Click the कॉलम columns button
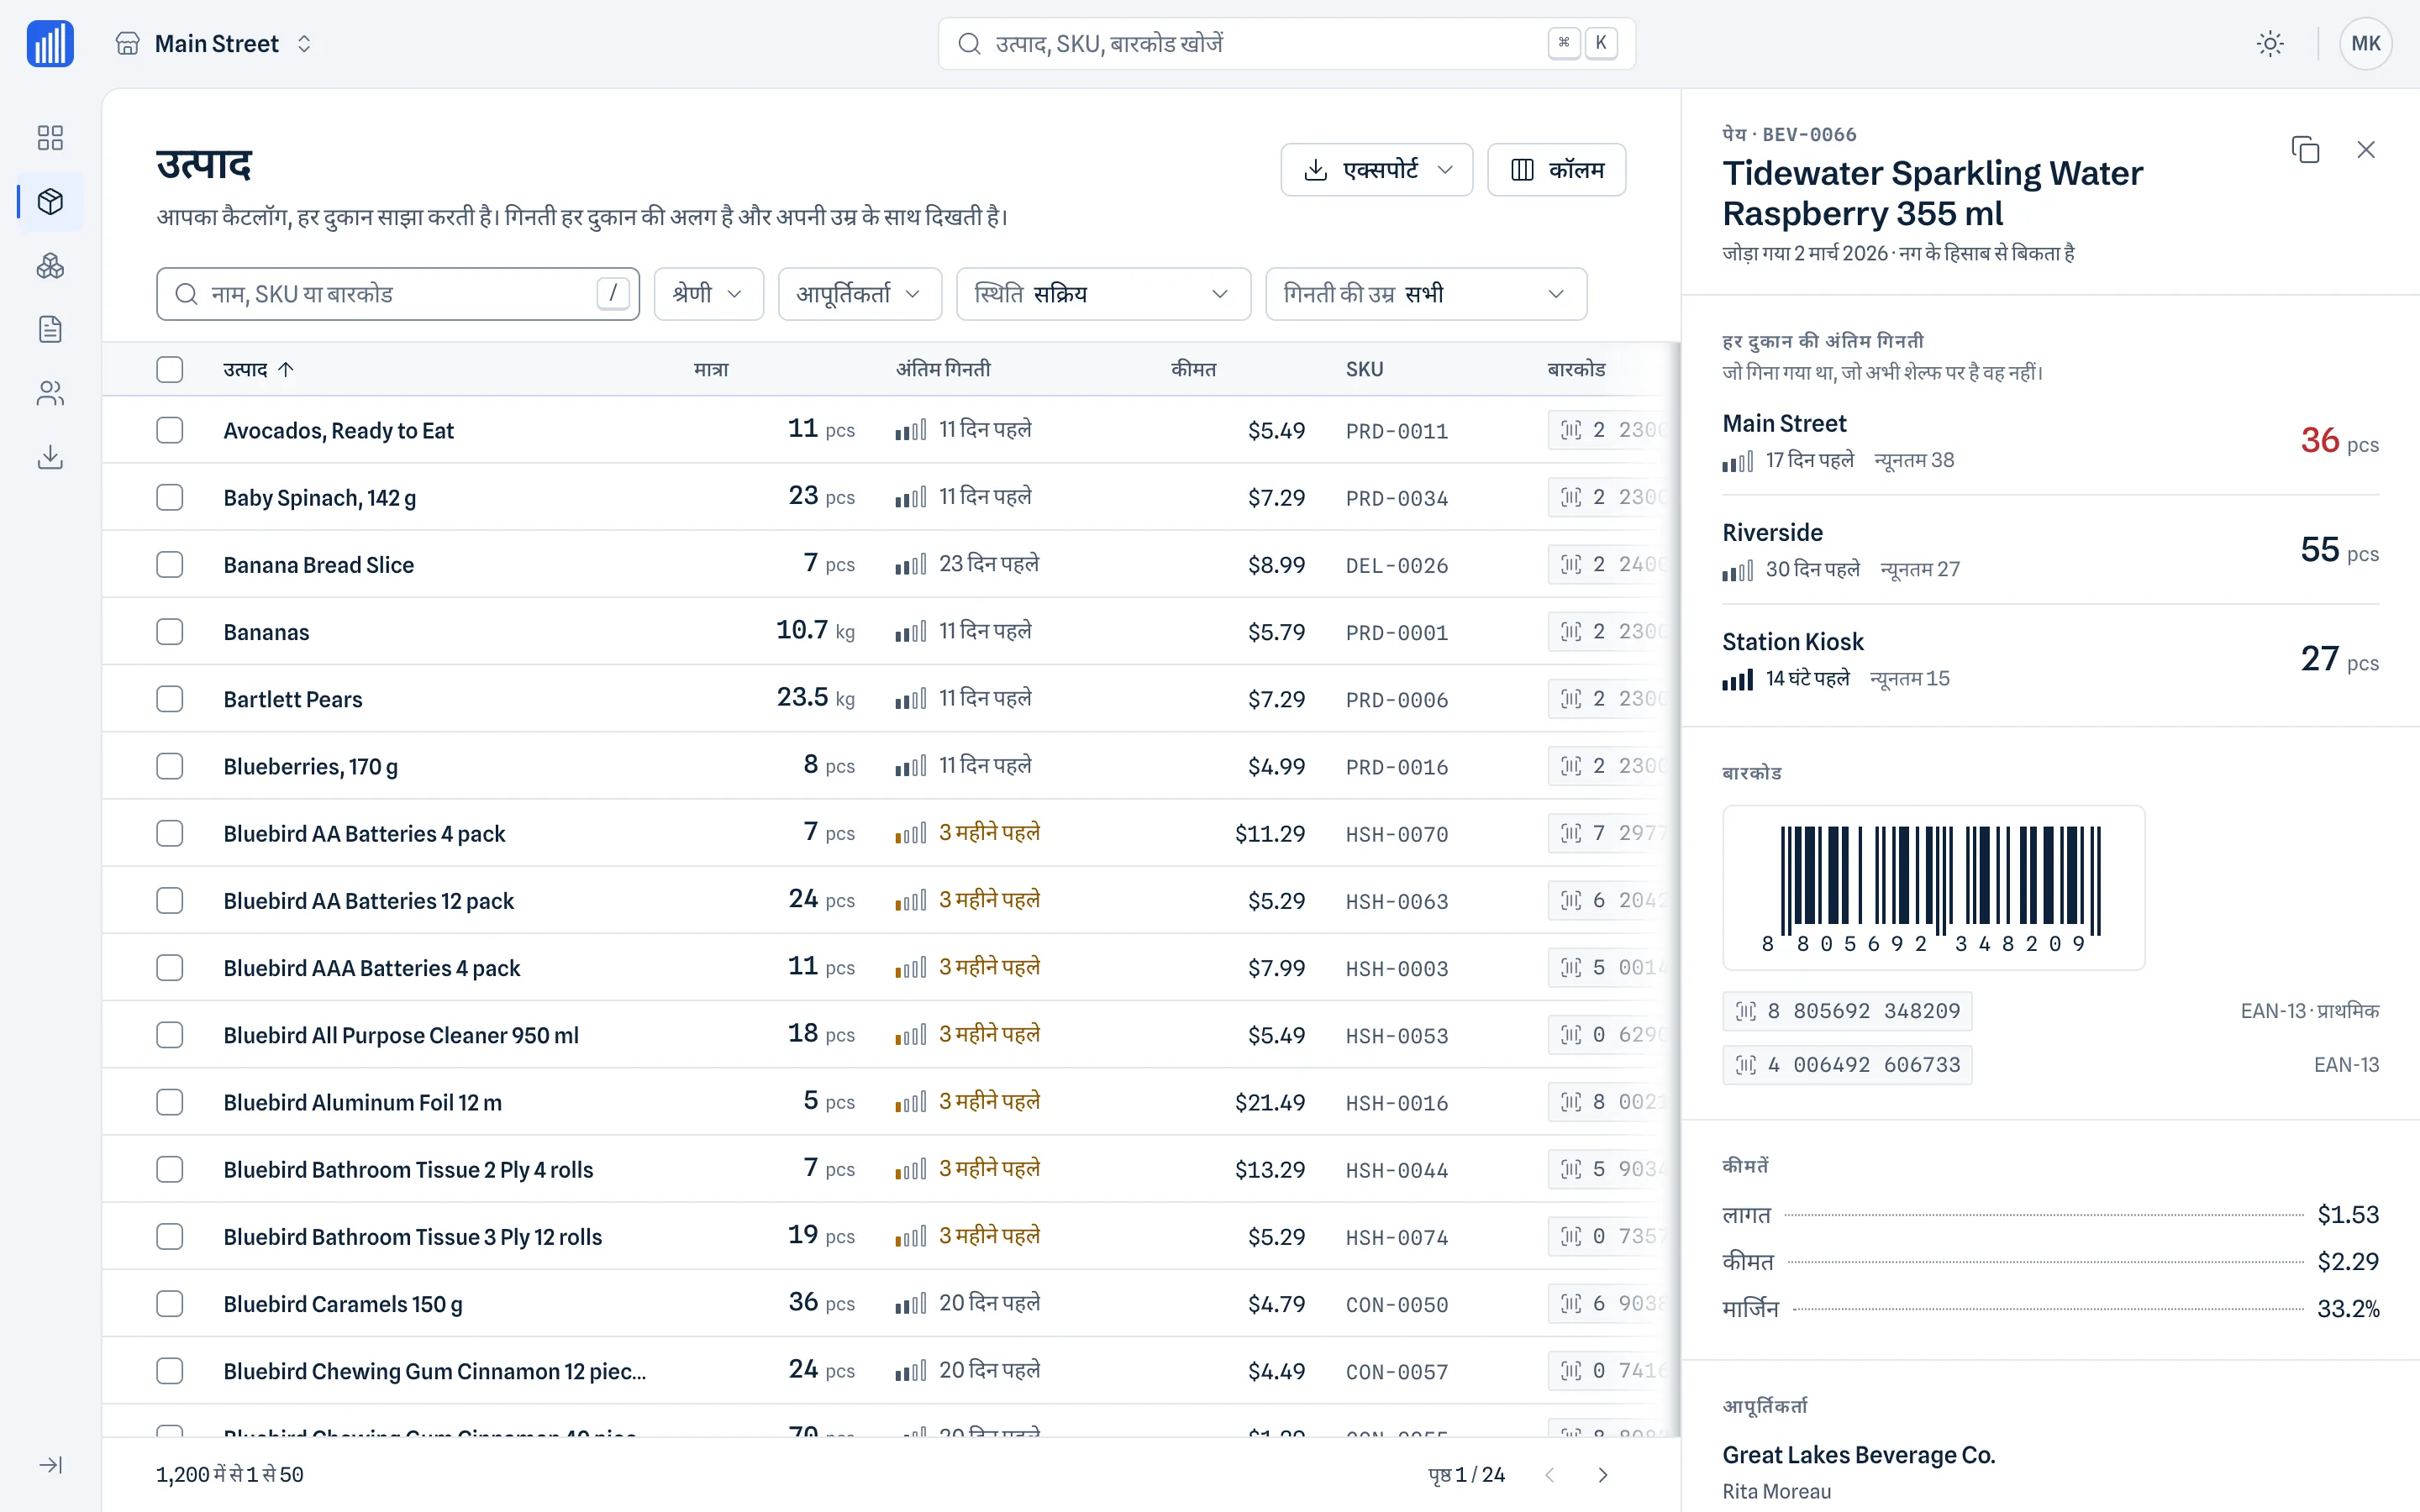2420x1512 pixels. pos(1556,170)
